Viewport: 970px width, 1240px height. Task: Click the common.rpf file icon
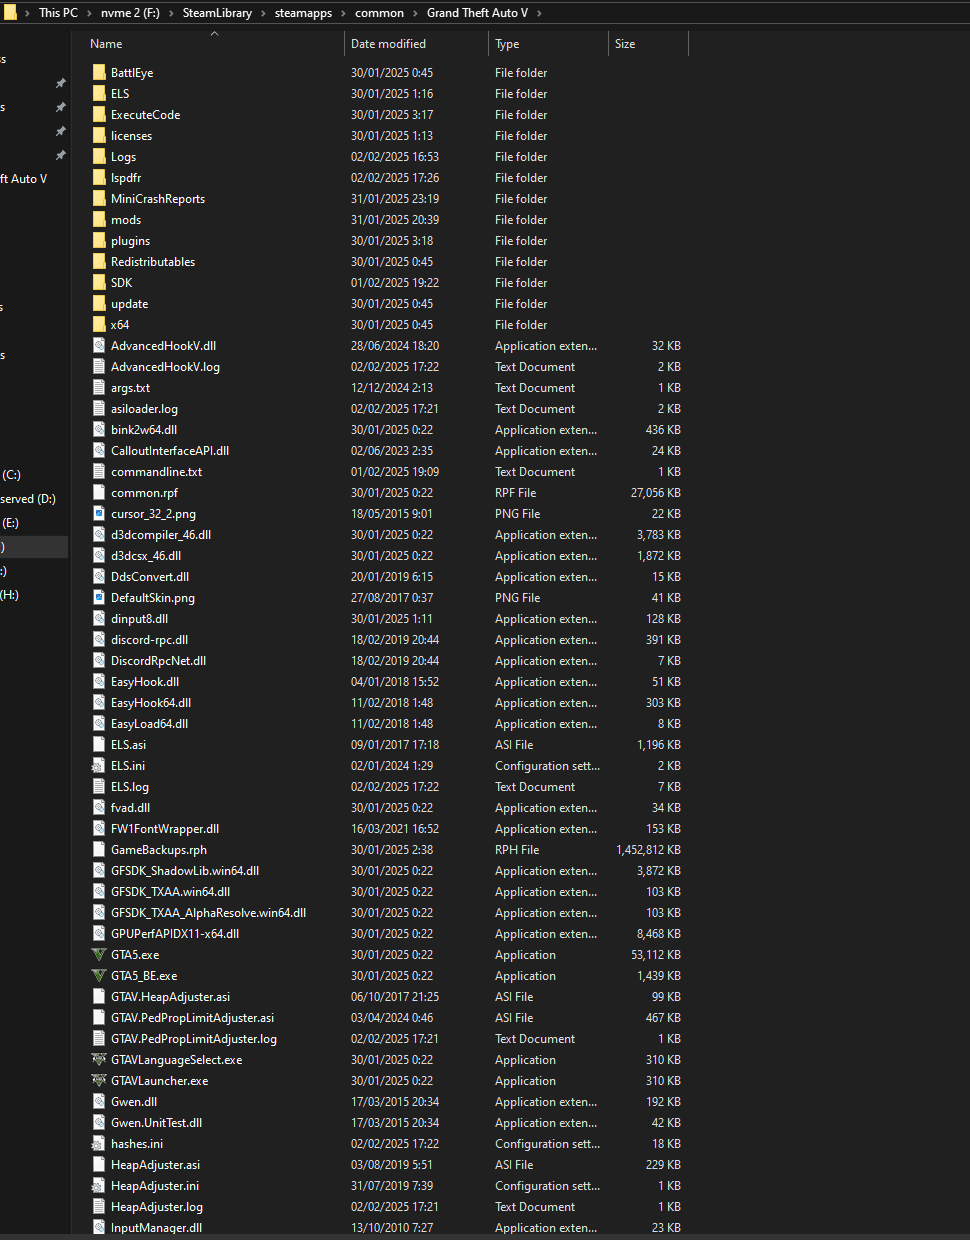click(99, 492)
